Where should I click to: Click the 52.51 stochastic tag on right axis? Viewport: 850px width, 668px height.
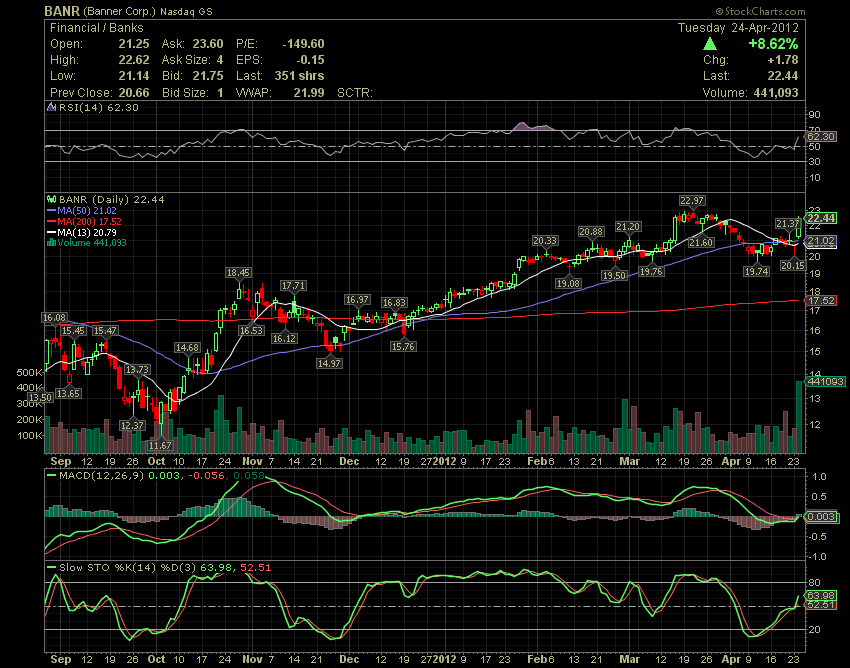[x=821, y=605]
